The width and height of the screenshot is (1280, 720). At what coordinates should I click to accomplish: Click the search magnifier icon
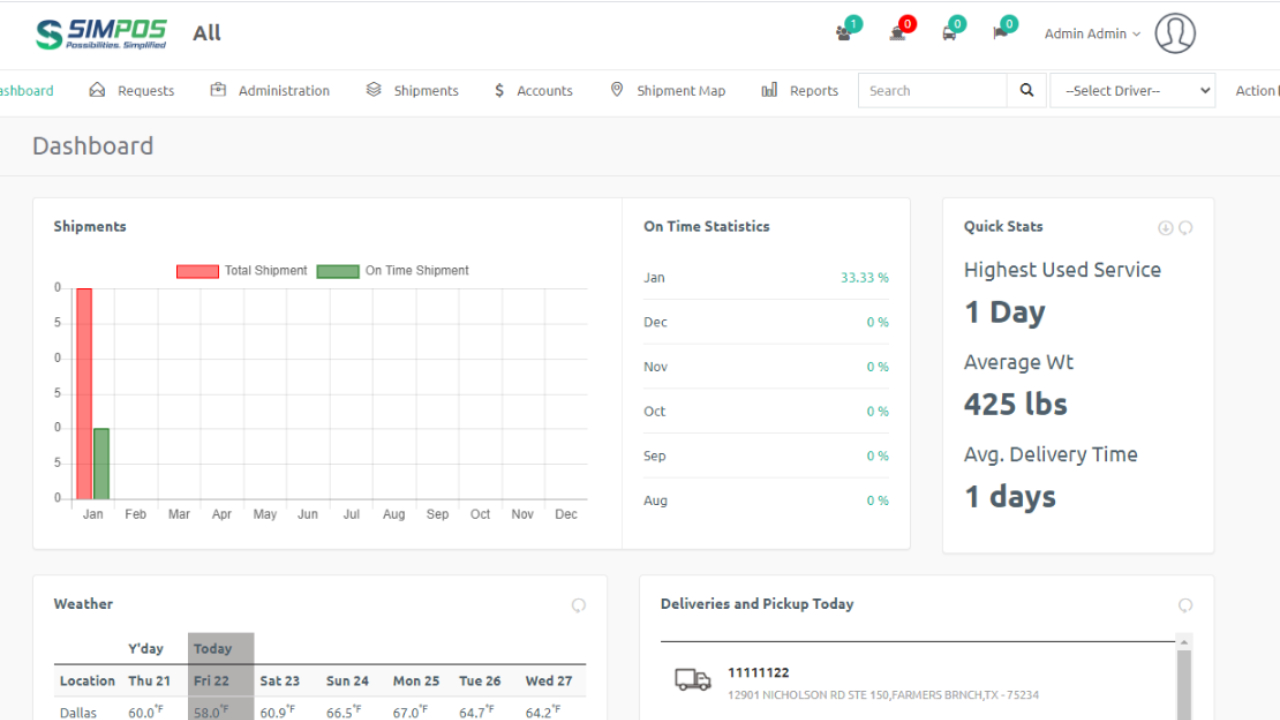(1026, 90)
